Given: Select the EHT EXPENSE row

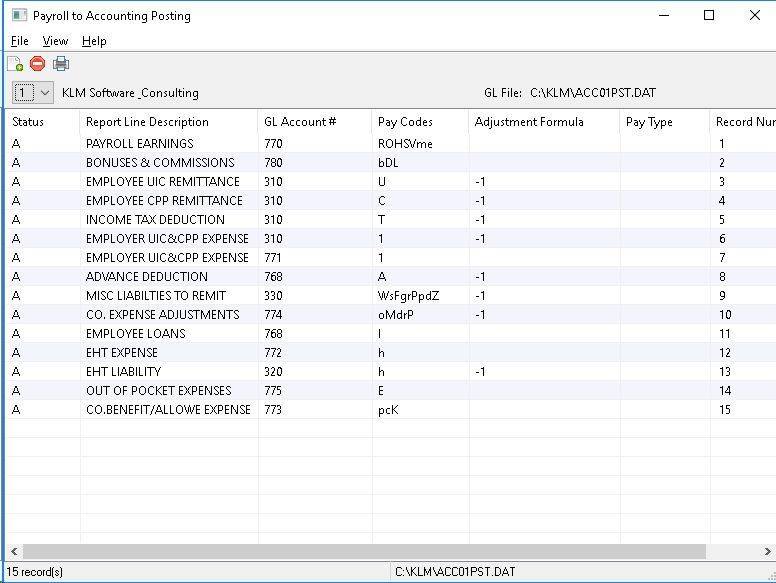Looking at the screenshot, I should coord(390,352).
